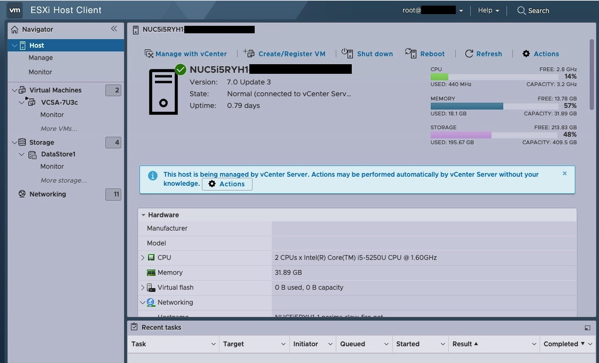Viewport: 599px width, 363px height.
Task: Click the Host device icon in navigator
Action: [23, 45]
